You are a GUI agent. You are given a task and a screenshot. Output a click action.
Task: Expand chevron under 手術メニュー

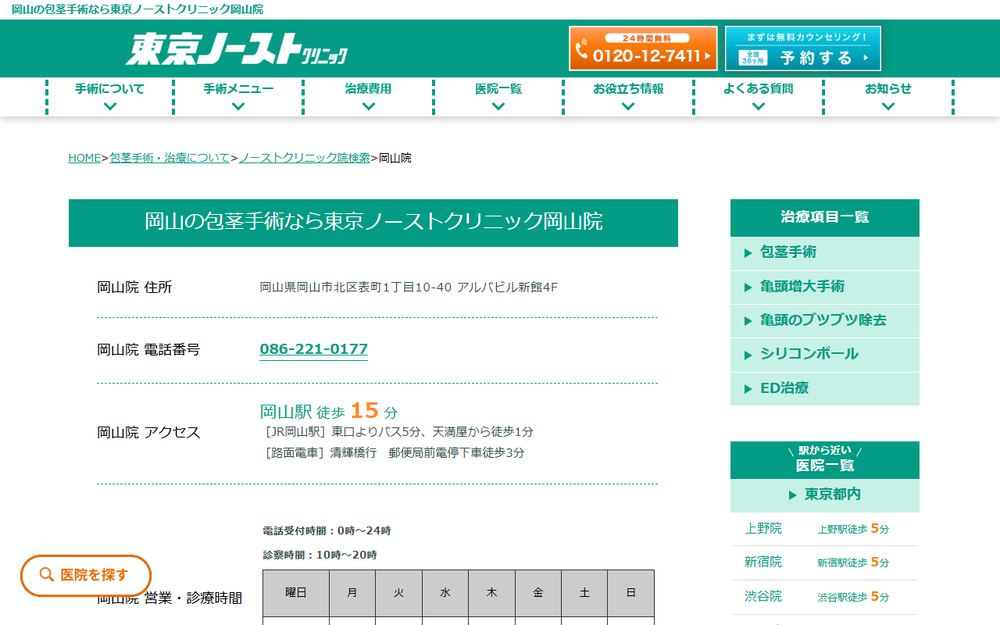pos(238,107)
